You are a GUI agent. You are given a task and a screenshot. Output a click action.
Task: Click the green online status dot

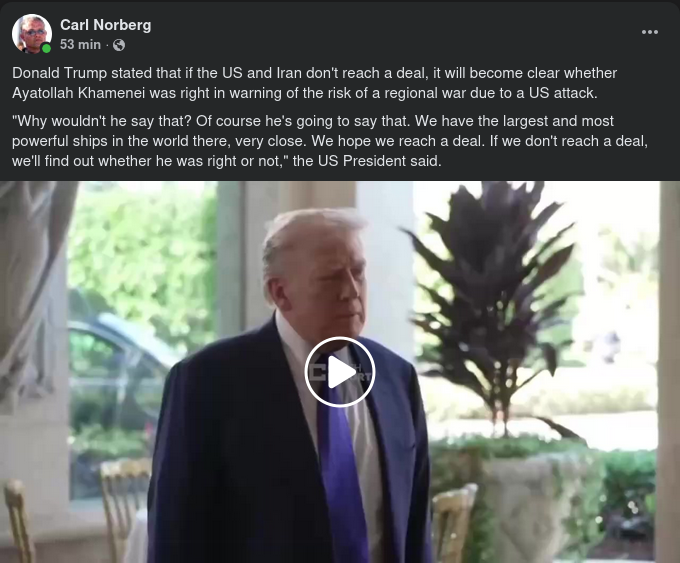pos(46,48)
